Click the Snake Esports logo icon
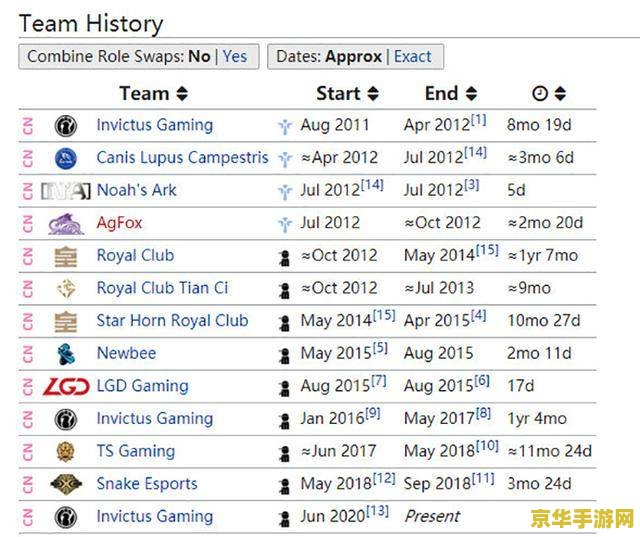Screen dimensions: 640x537 66,484
